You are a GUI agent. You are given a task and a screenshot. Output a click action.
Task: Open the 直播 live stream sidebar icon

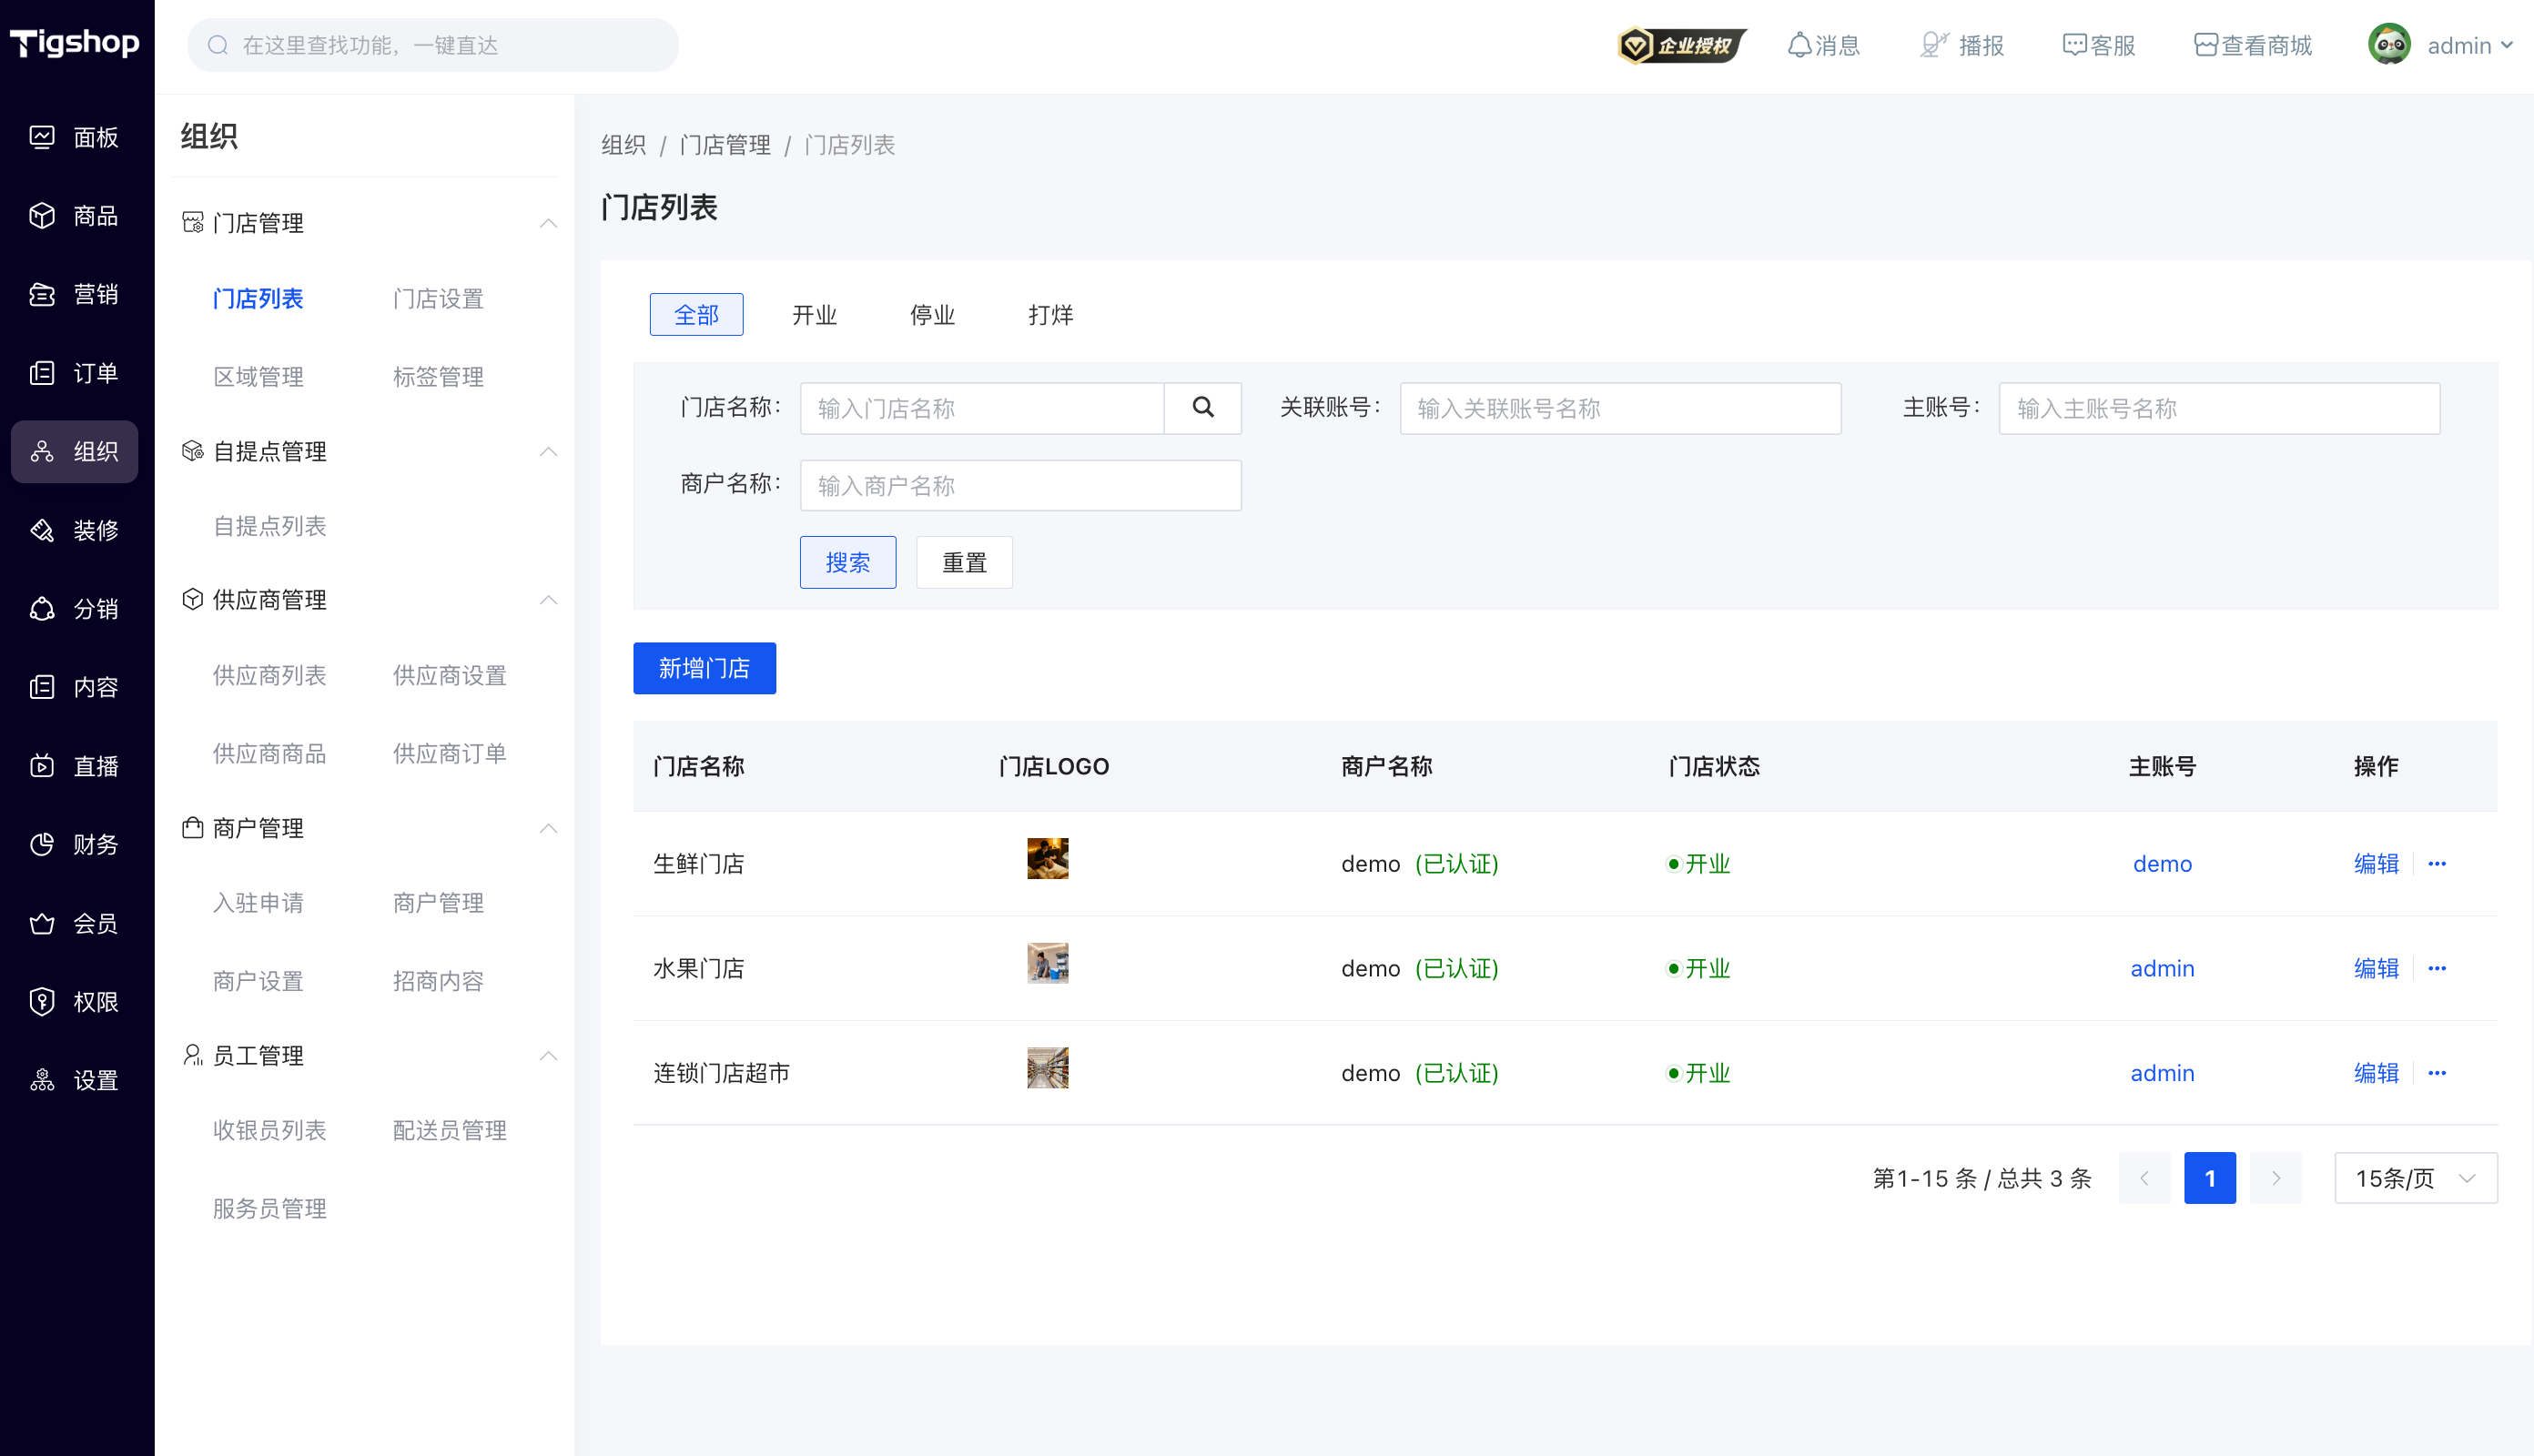tap(42, 766)
